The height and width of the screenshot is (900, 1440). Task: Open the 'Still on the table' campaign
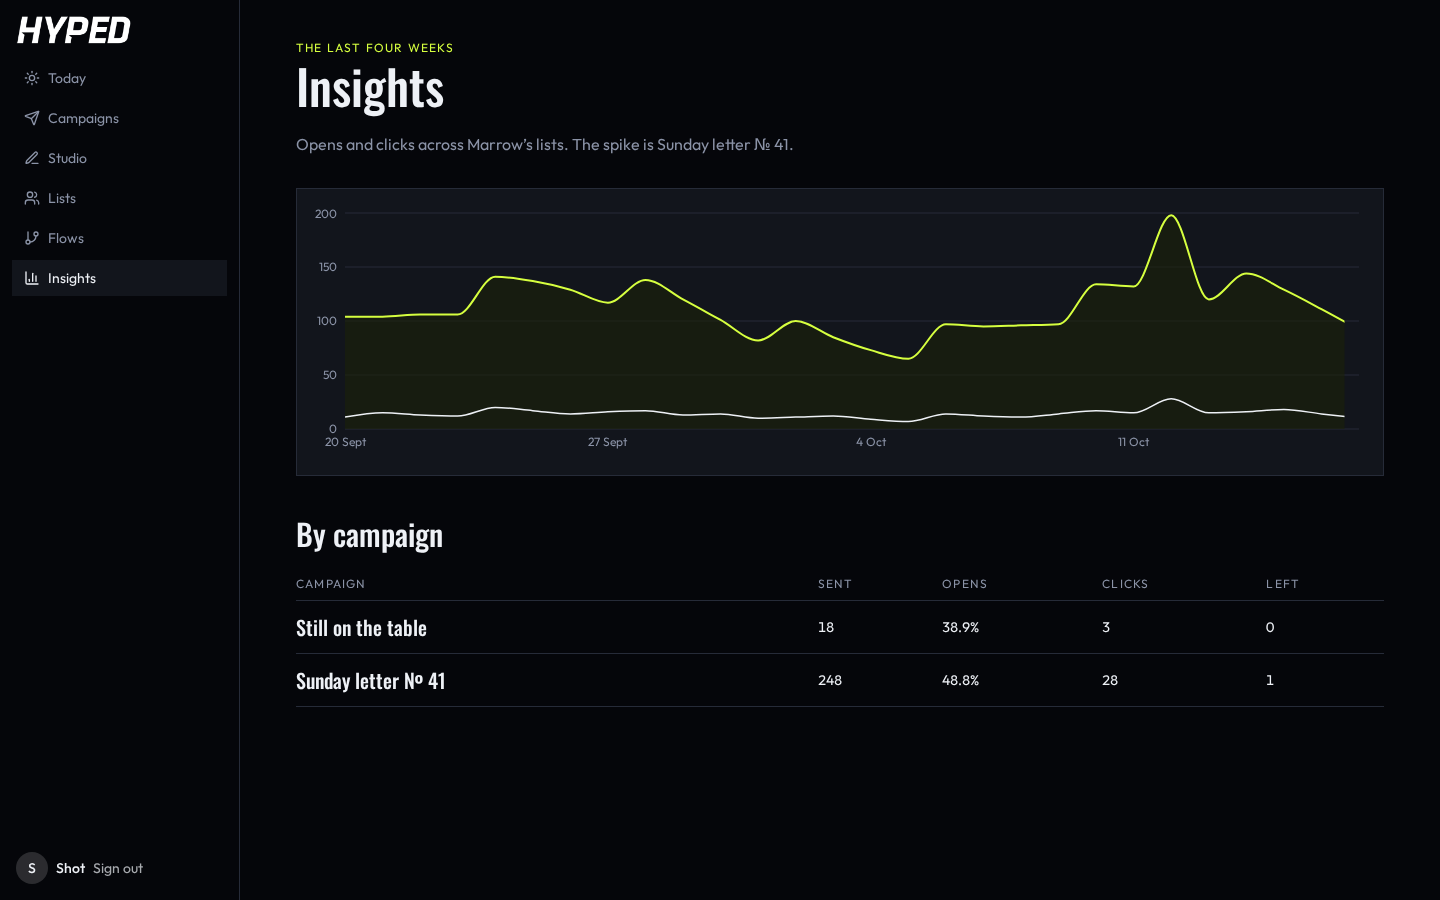[361, 628]
